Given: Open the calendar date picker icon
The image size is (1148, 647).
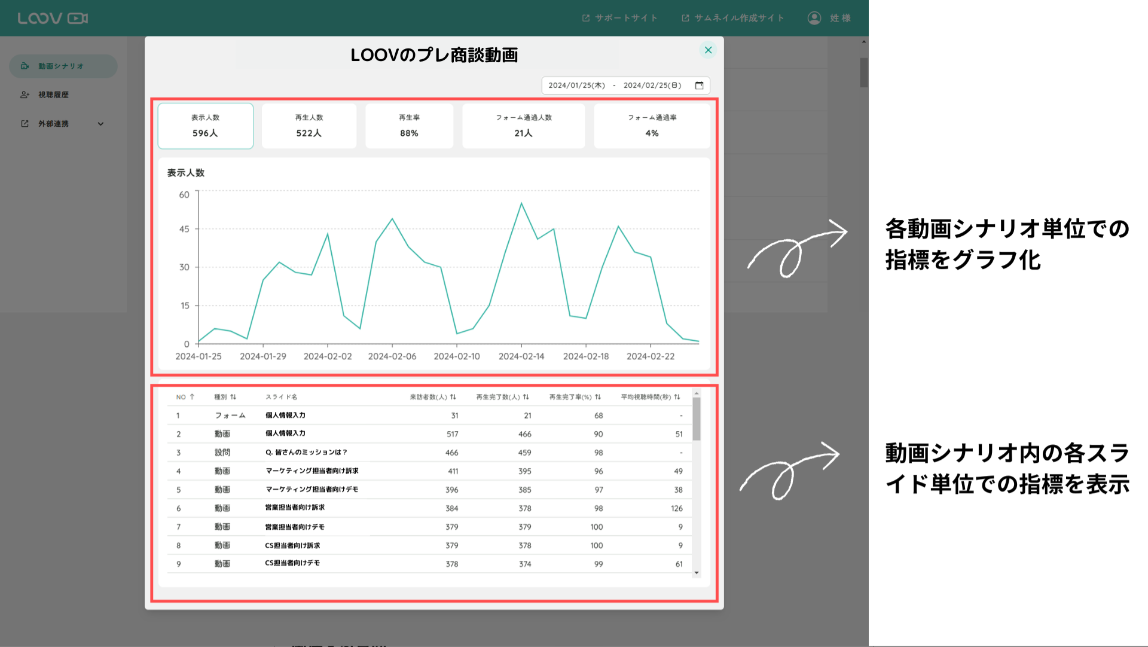Looking at the screenshot, I should [699, 86].
